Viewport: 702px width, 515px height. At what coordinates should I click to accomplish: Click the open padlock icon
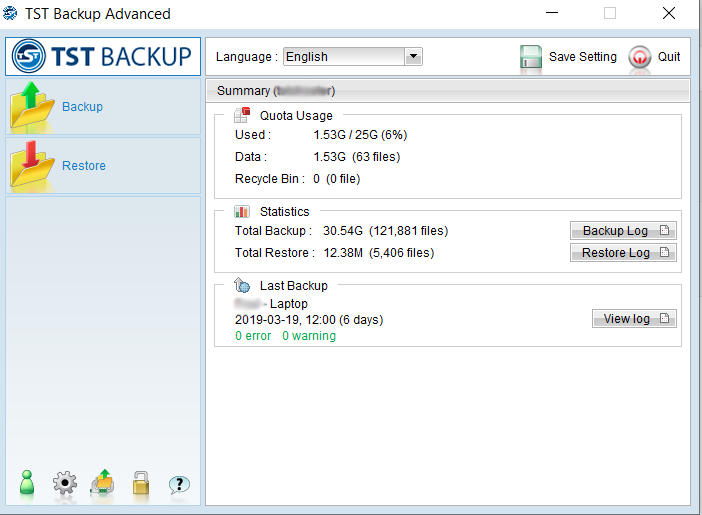coord(141,483)
